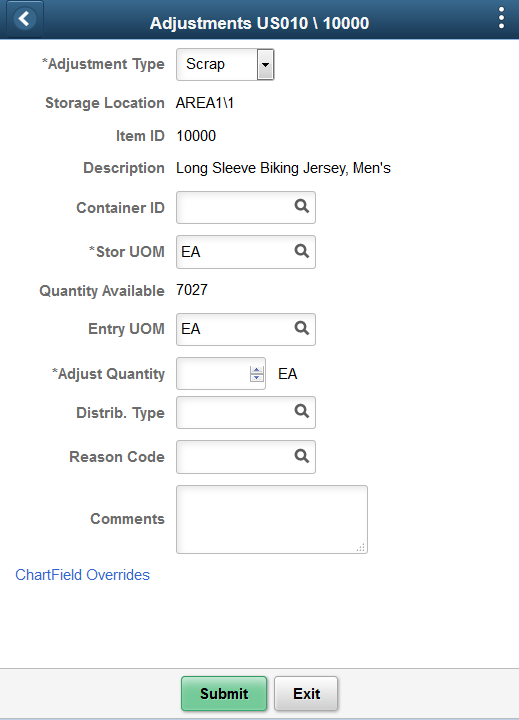The height and width of the screenshot is (720, 519).
Task: Go back using the header arrow
Action: [x=24, y=20]
